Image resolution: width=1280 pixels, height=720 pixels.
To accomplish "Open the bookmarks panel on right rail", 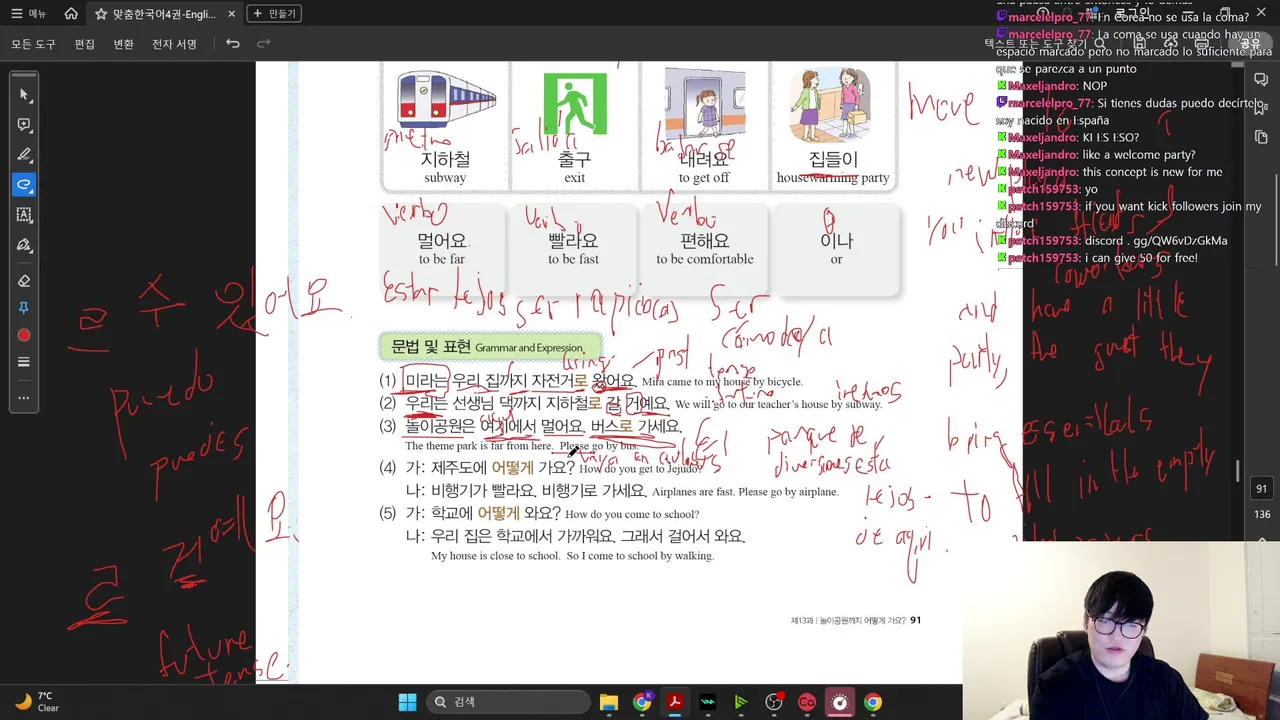I will click(1261, 108).
